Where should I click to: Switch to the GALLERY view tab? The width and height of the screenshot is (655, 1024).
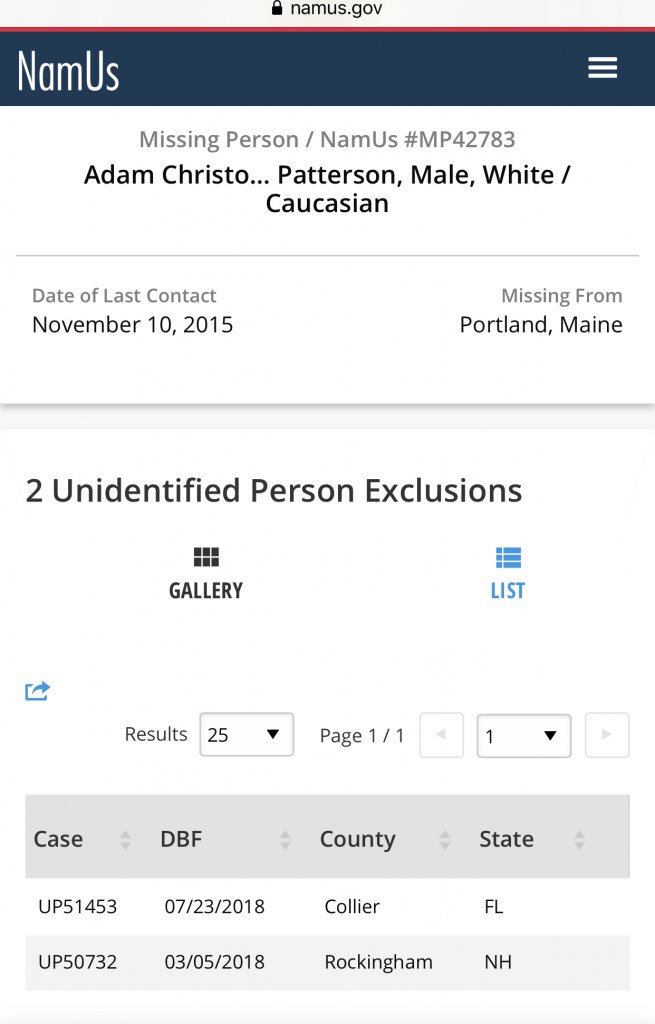pyautogui.click(x=206, y=590)
